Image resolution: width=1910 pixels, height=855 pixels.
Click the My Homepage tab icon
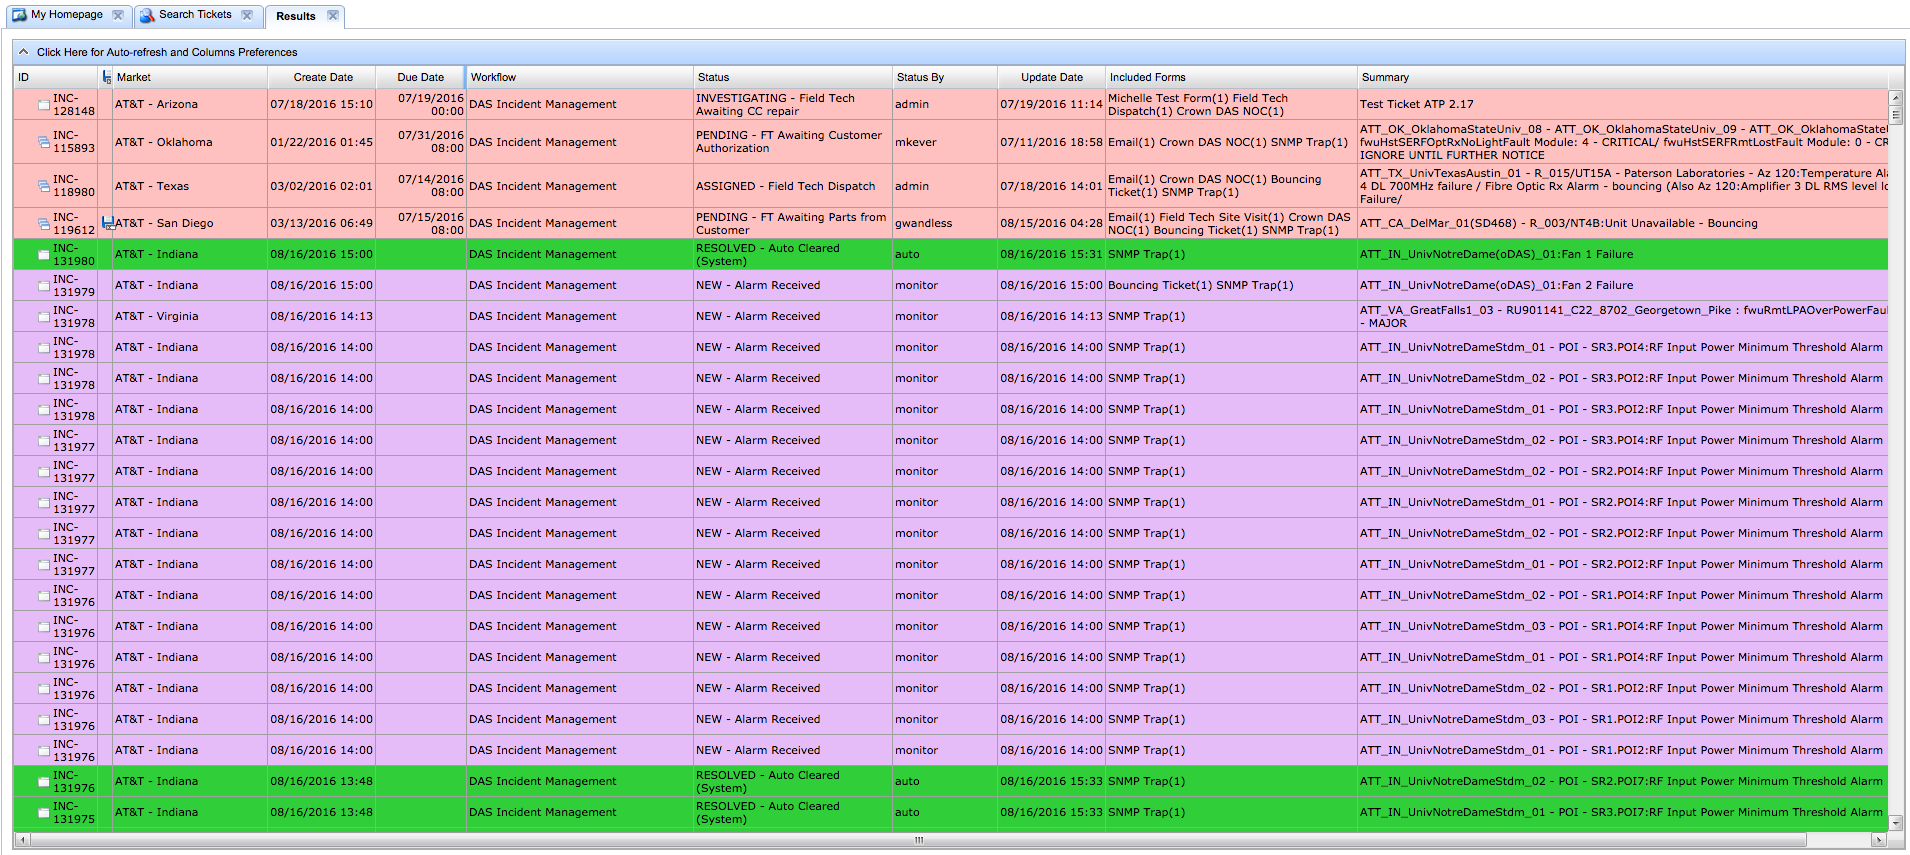pyautogui.click(x=19, y=15)
